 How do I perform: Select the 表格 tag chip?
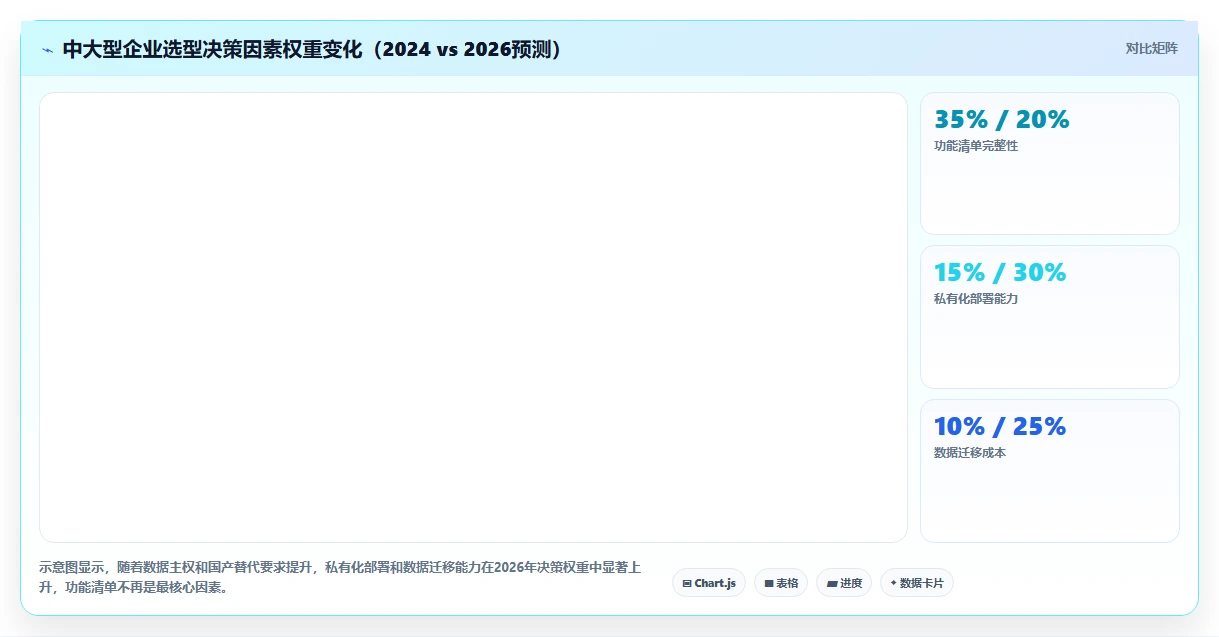pos(781,583)
